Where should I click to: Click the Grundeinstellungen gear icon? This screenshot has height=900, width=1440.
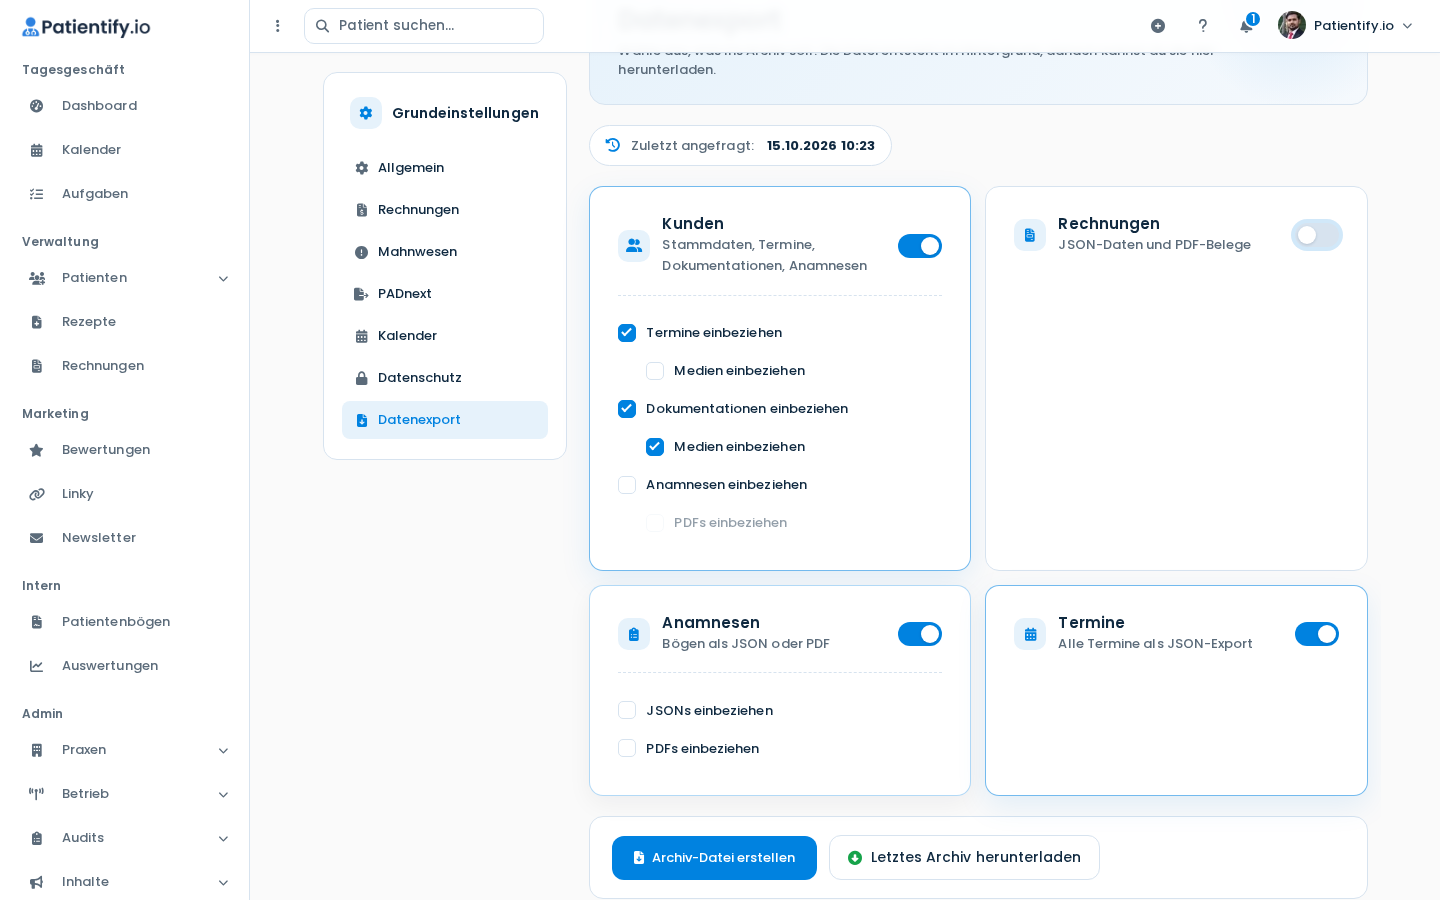(366, 113)
